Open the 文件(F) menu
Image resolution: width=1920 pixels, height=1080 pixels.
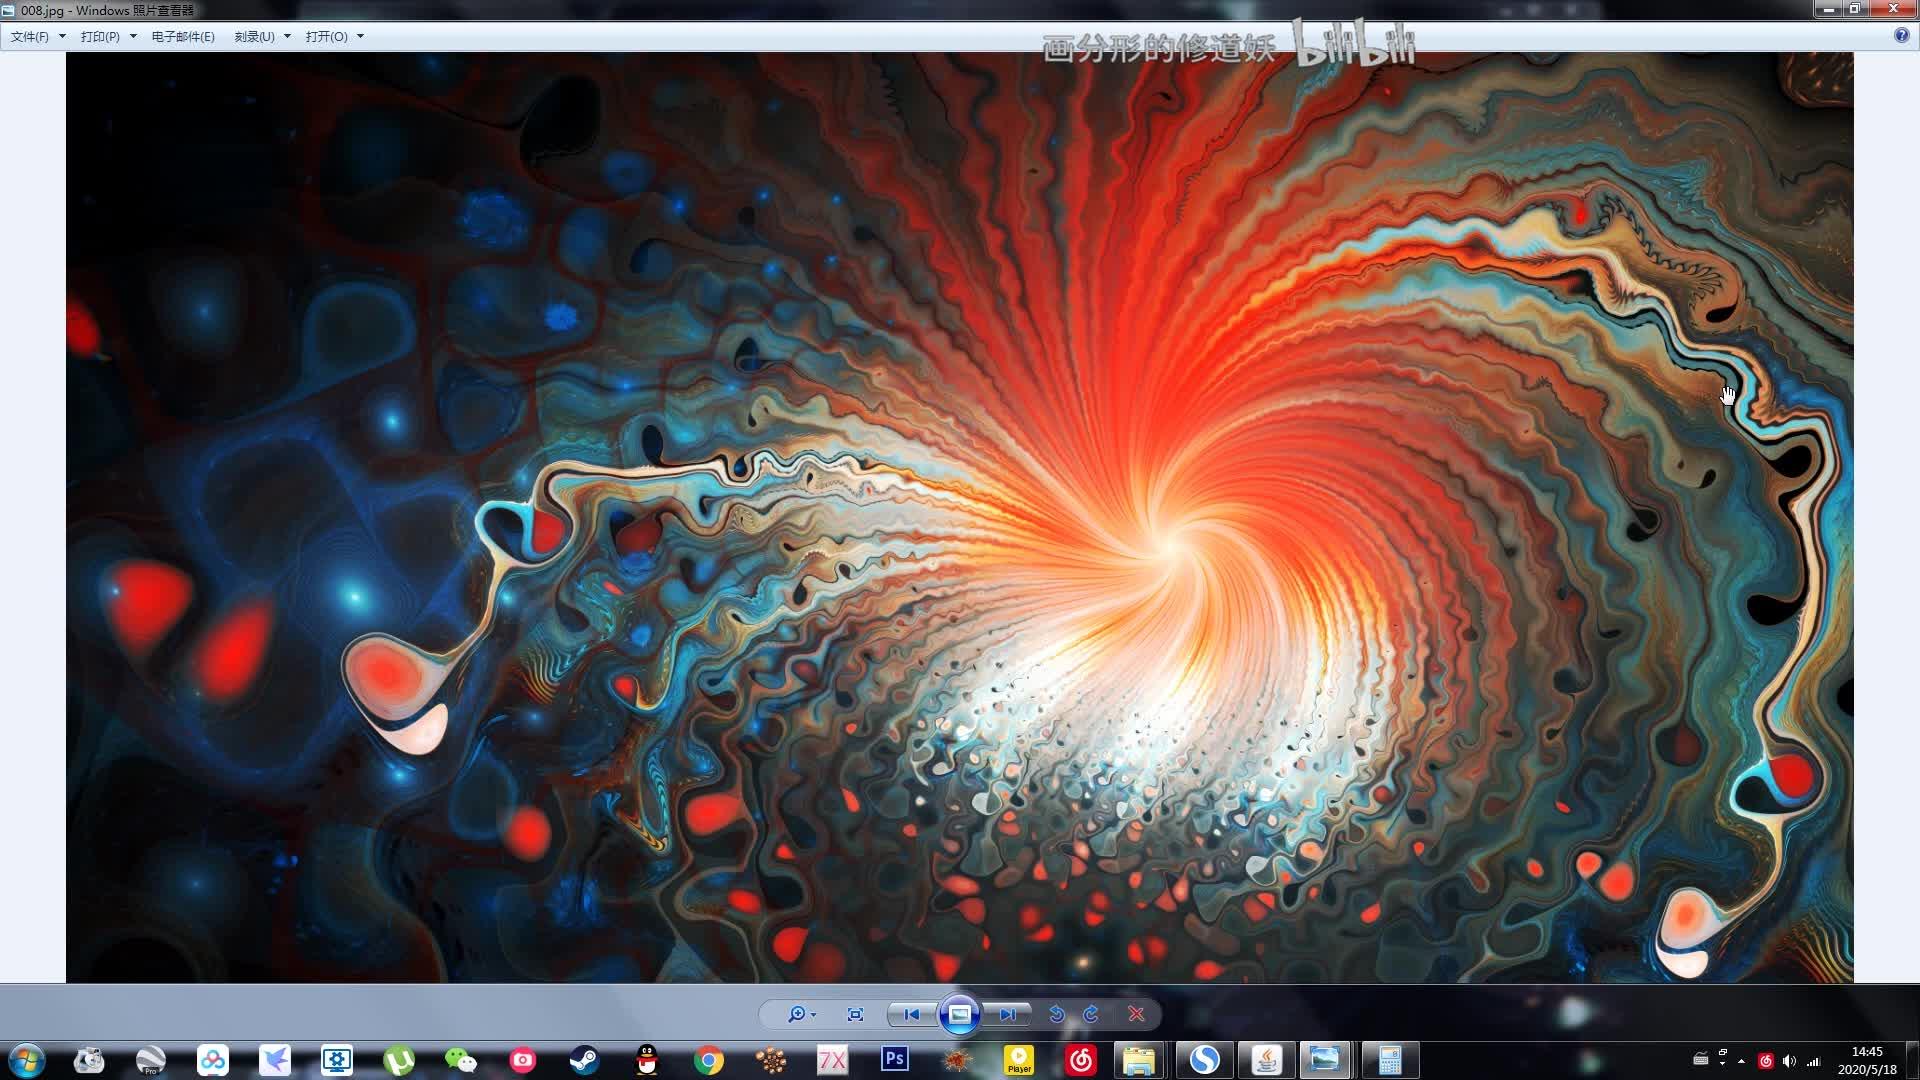[x=30, y=36]
